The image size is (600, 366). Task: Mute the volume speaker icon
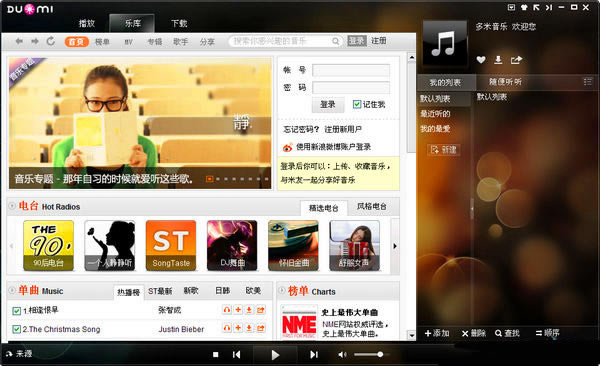tap(342, 355)
